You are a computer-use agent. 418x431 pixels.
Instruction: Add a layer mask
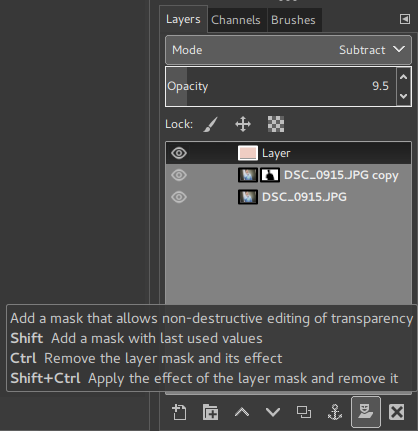pyautogui.click(x=366, y=412)
